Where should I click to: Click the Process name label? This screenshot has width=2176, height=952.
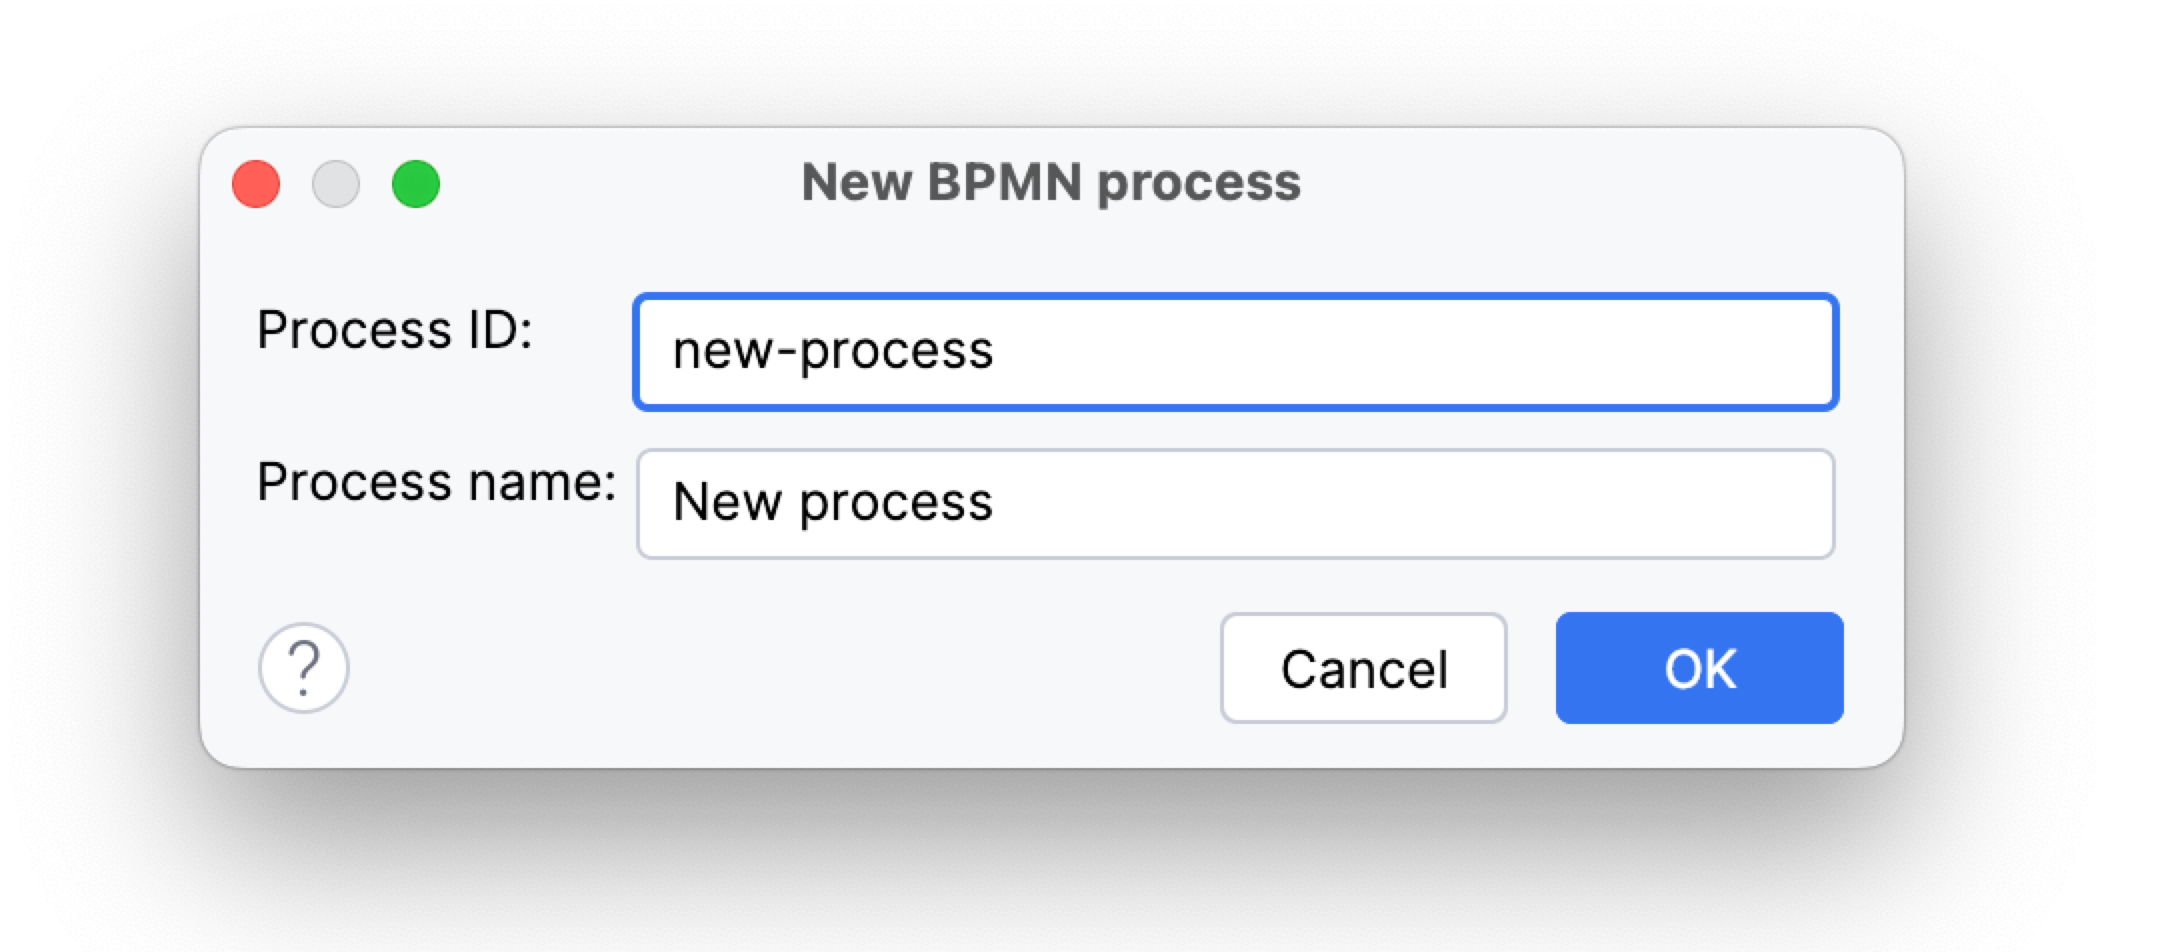436,481
